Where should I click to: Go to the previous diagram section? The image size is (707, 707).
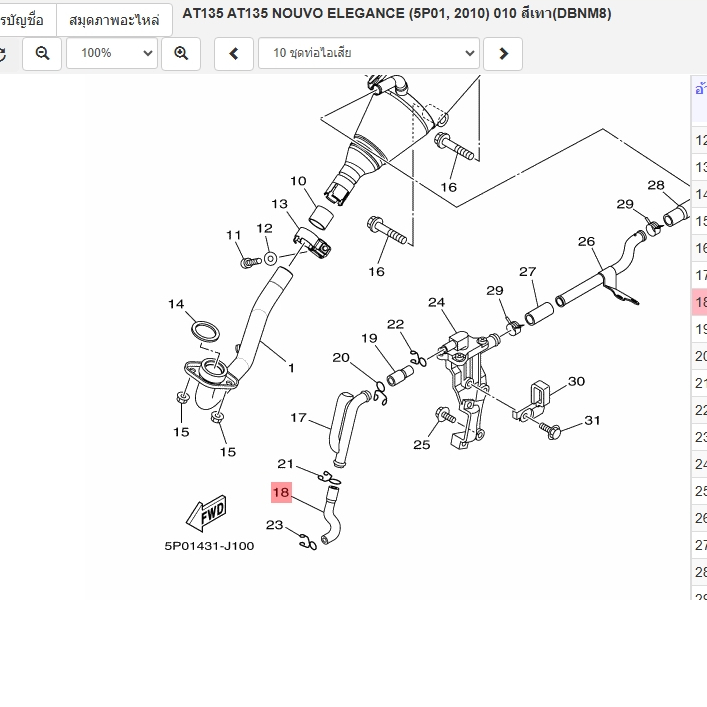pyautogui.click(x=234, y=53)
